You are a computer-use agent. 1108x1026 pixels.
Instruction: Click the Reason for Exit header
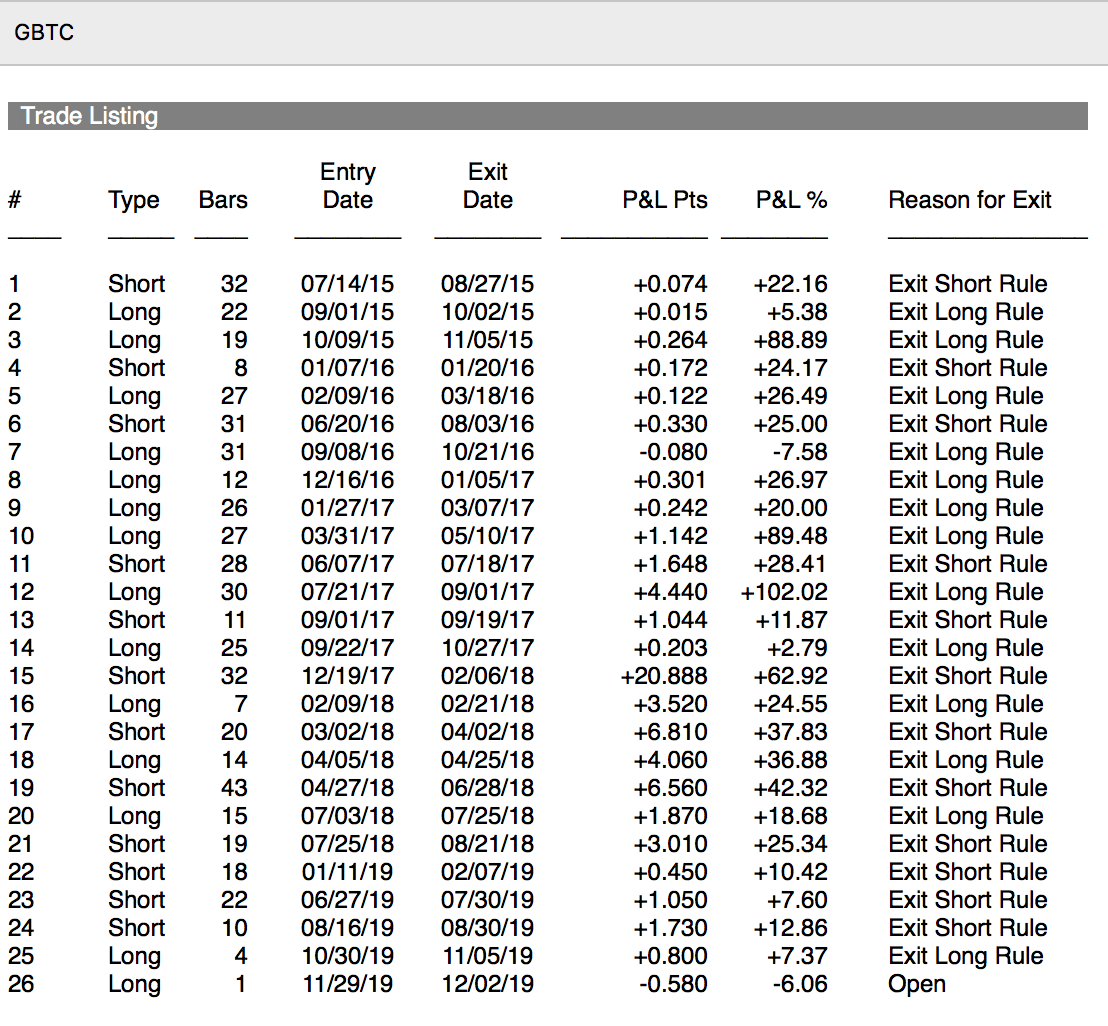[x=969, y=200]
